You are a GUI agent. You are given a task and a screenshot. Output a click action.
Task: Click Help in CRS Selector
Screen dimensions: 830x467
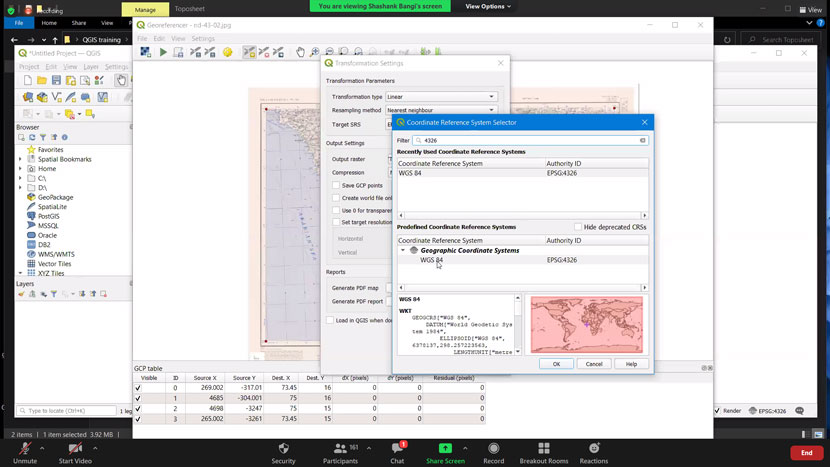pos(631,364)
